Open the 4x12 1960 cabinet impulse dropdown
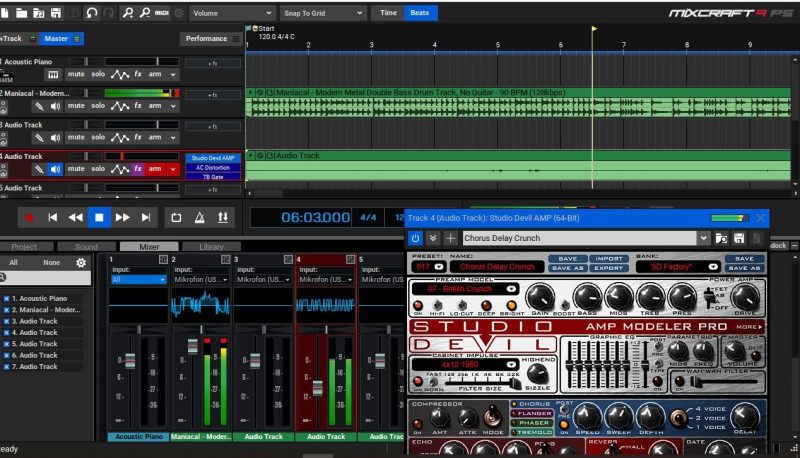This screenshot has height=458, width=800. [x=511, y=365]
